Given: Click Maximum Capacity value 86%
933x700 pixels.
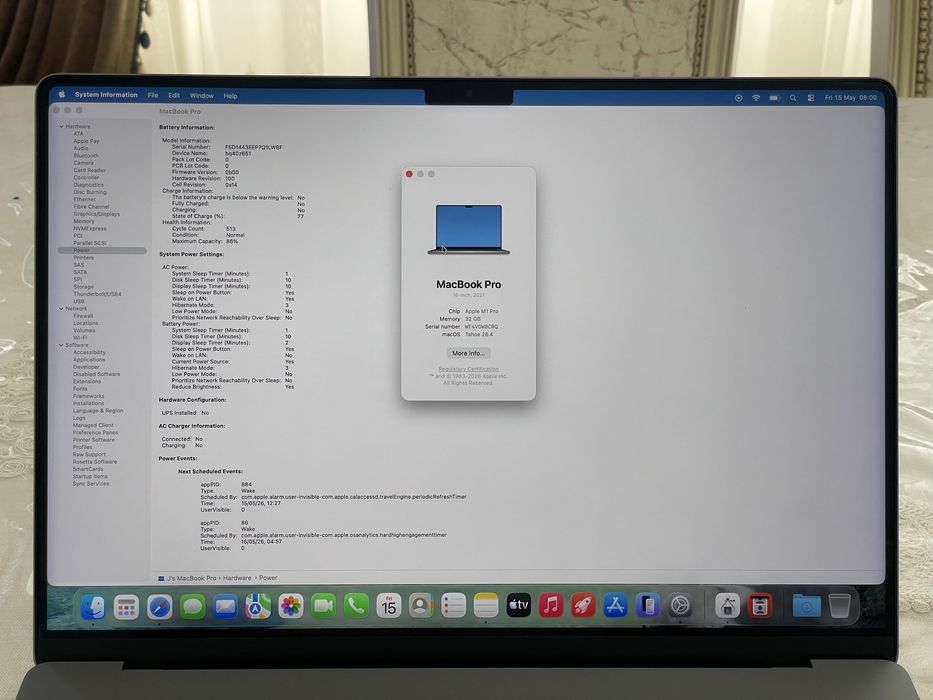Looking at the screenshot, I should coord(232,241).
